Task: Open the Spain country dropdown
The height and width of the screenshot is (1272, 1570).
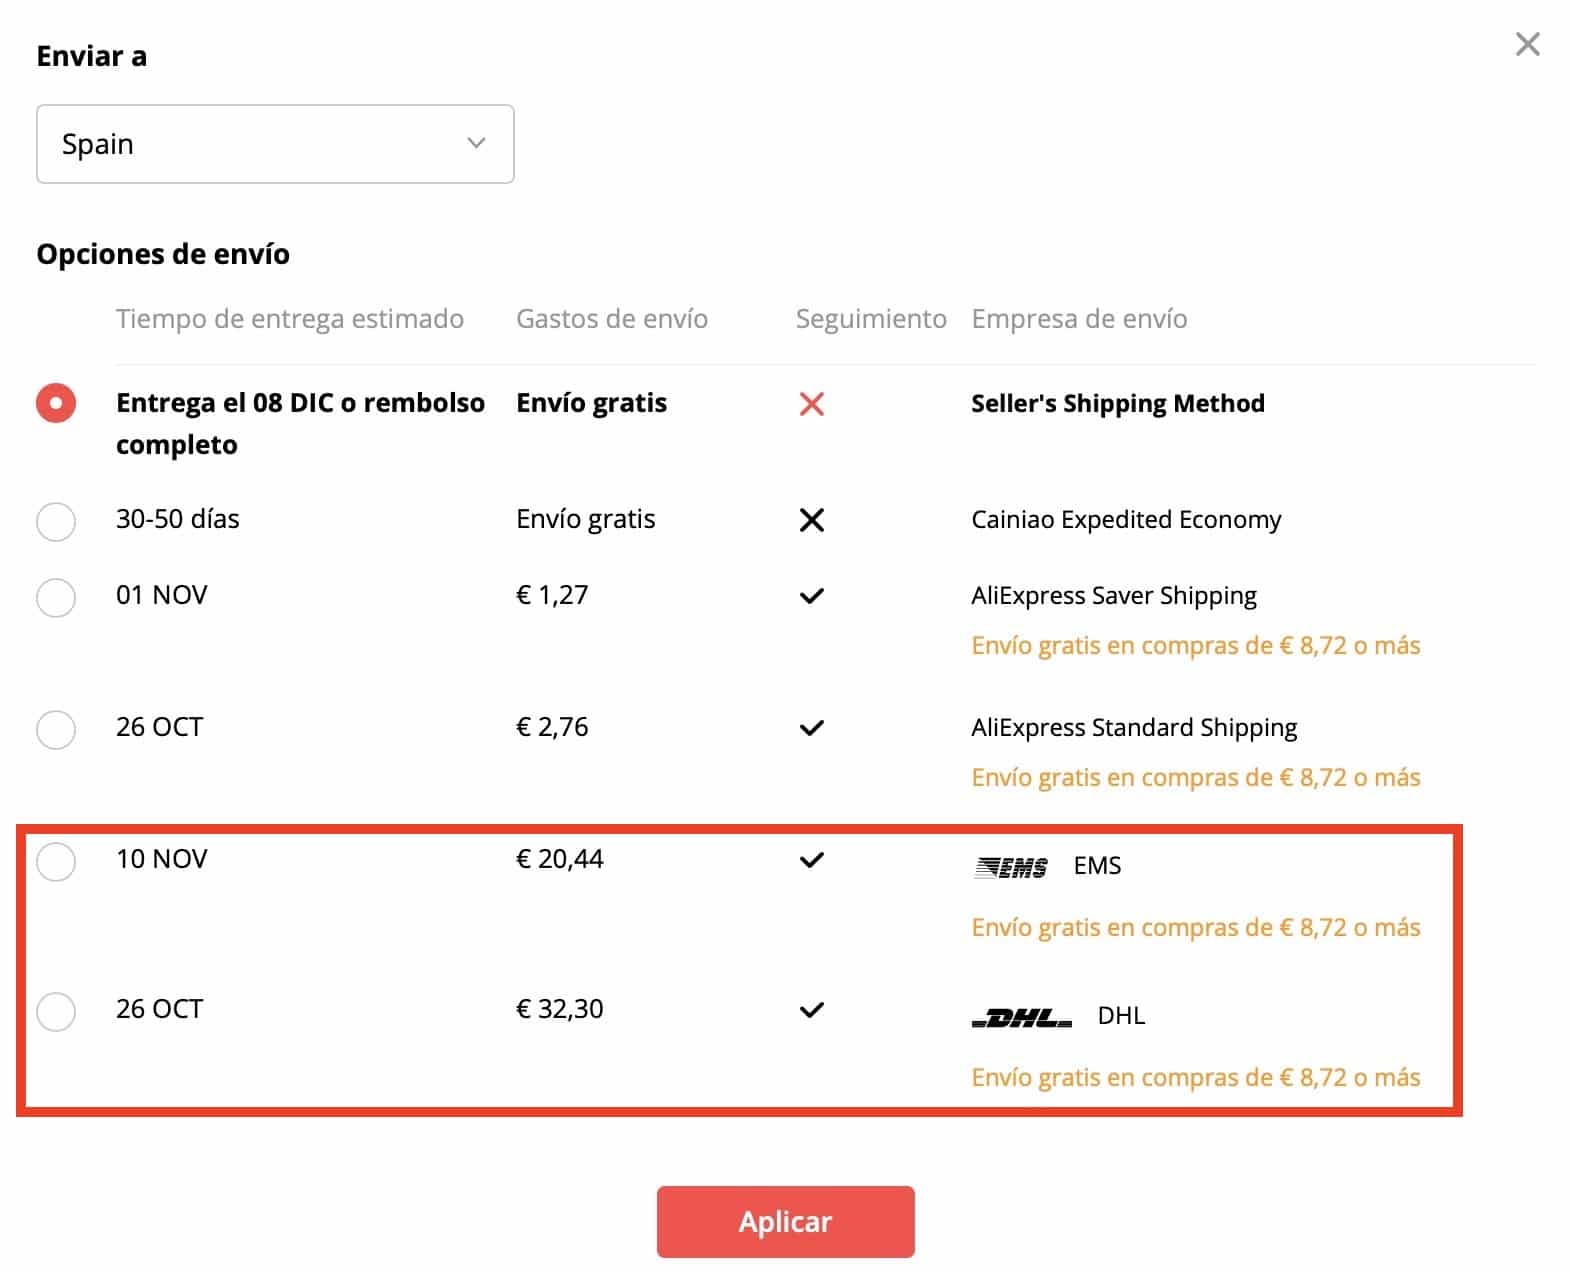Action: 275,144
